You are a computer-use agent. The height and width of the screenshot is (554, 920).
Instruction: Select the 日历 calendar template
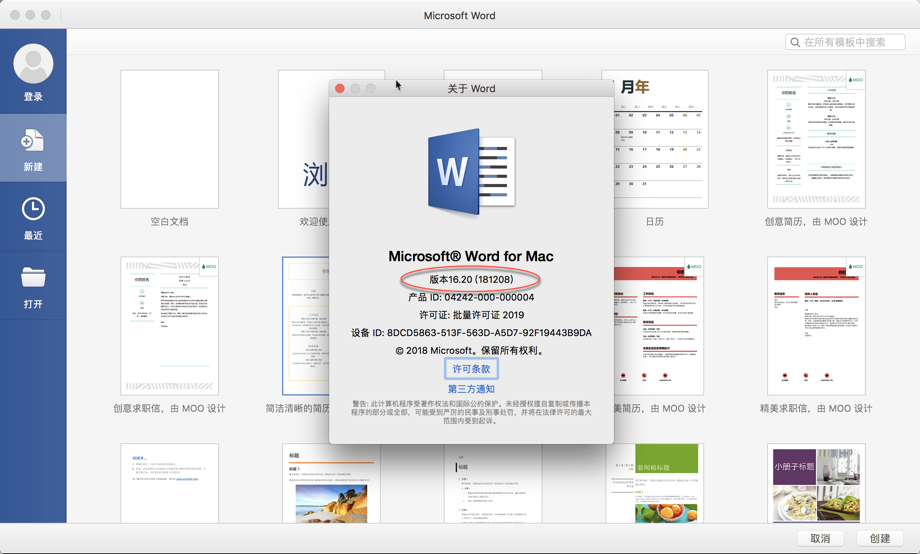(655, 139)
